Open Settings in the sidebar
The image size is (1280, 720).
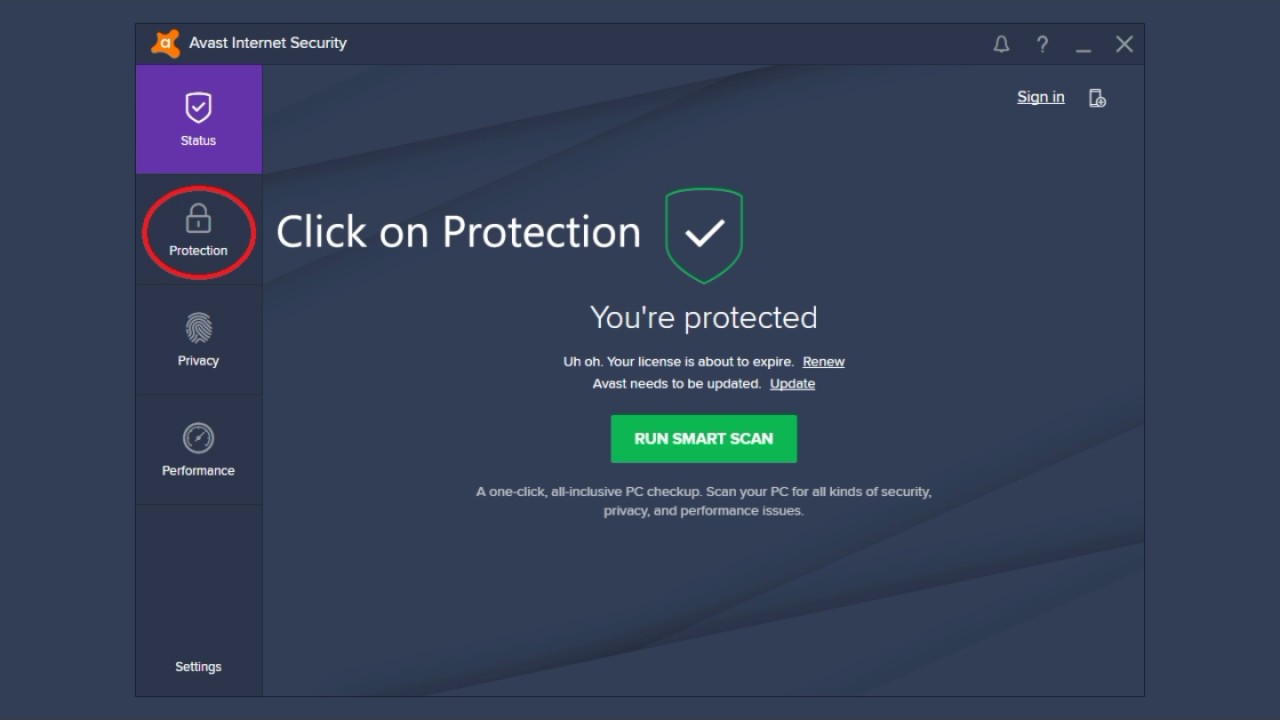(x=198, y=667)
